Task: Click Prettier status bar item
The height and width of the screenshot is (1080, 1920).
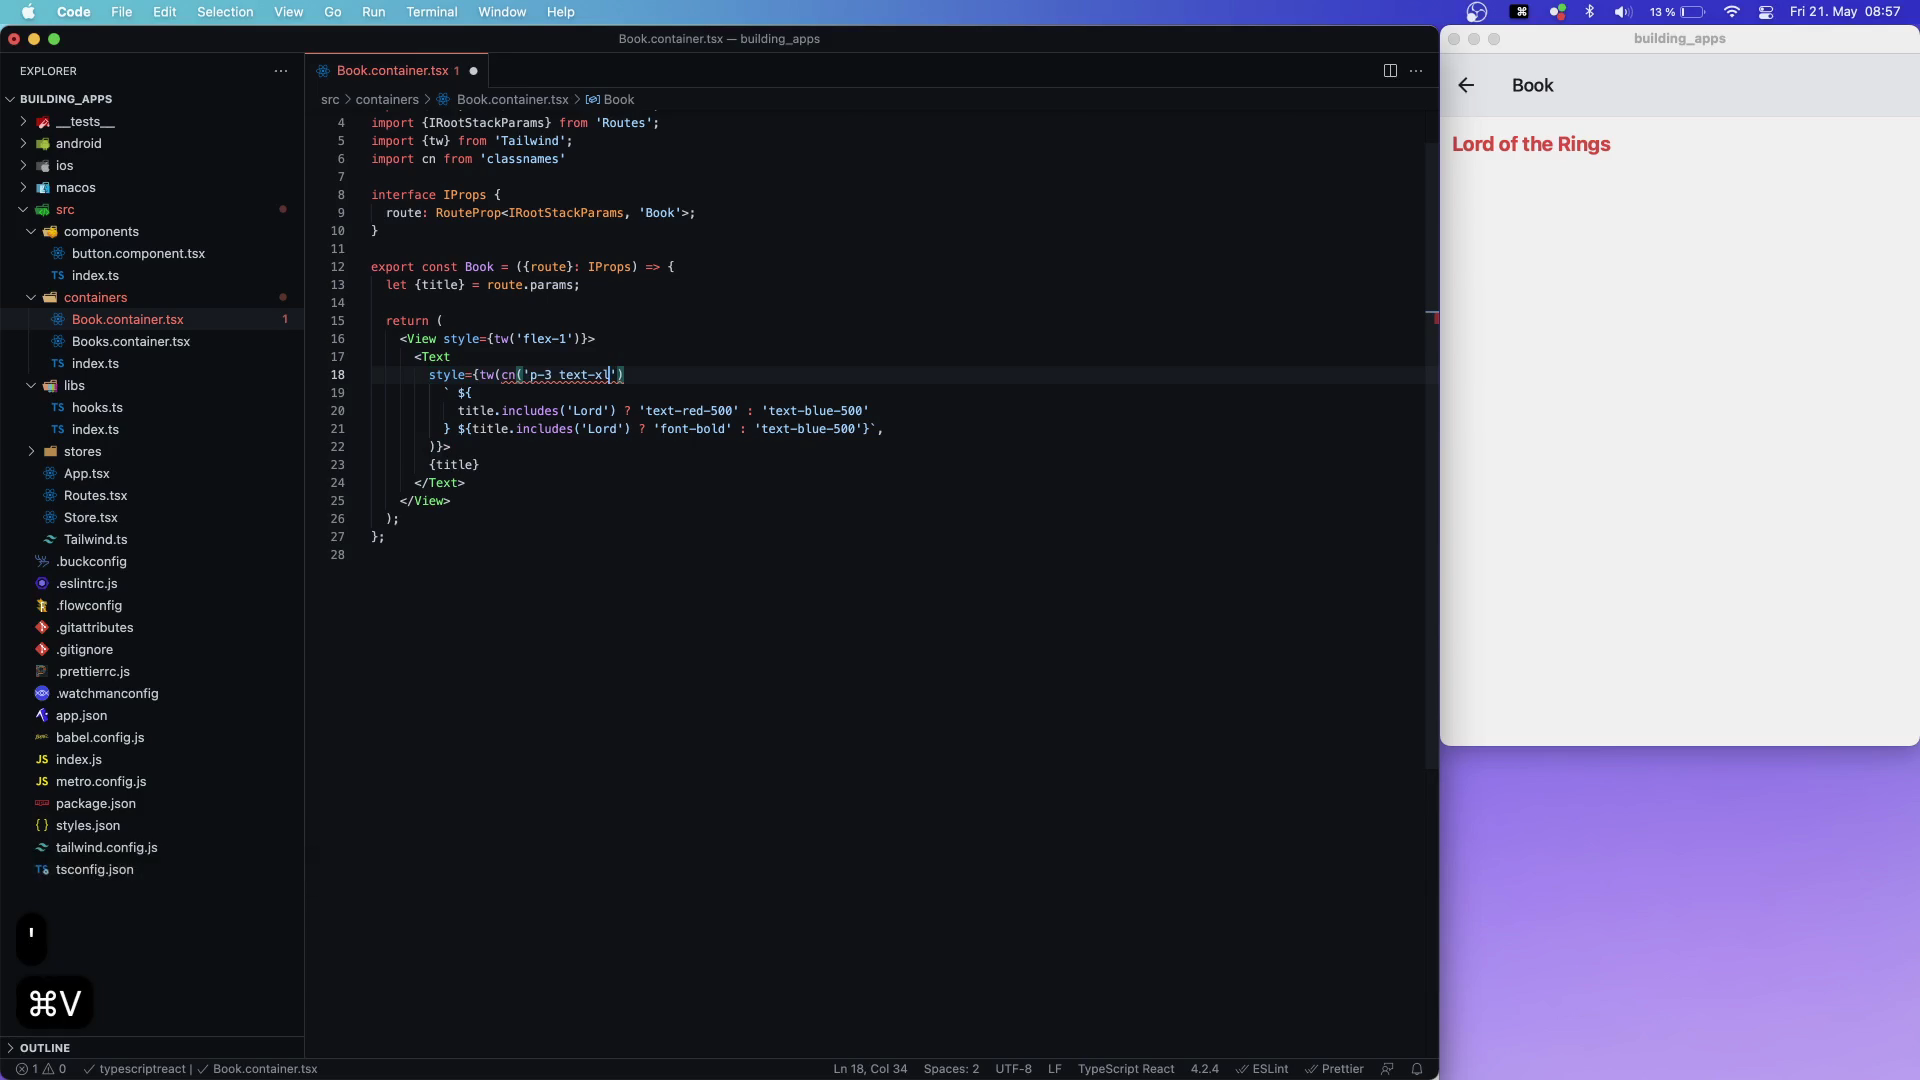Action: [x=1334, y=1069]
